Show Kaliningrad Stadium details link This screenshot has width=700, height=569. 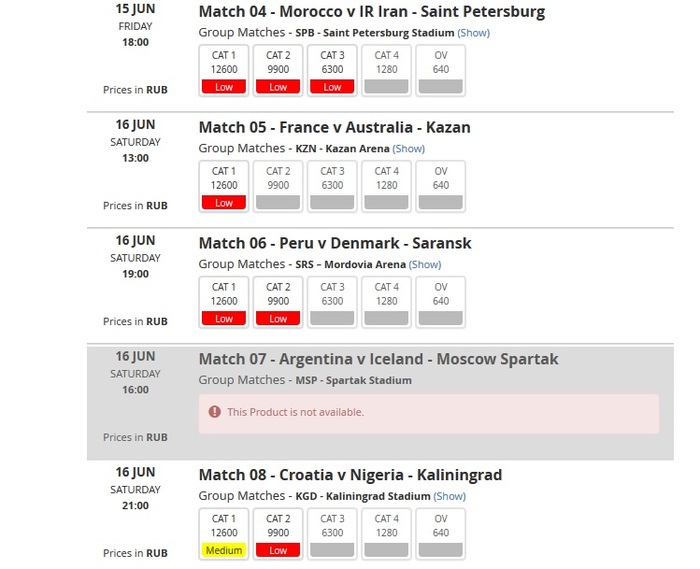pyautogui.click(x=450, y=497)
